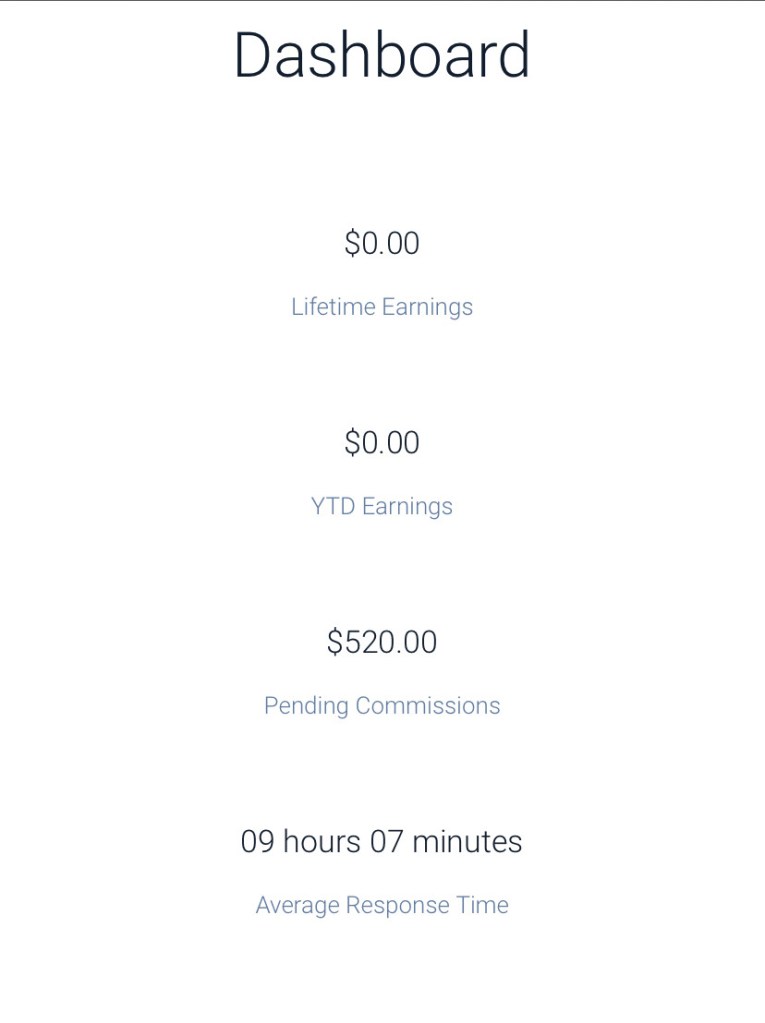Click the "YTD" abbreviation text
The image size is (765, 1023).
332,506
